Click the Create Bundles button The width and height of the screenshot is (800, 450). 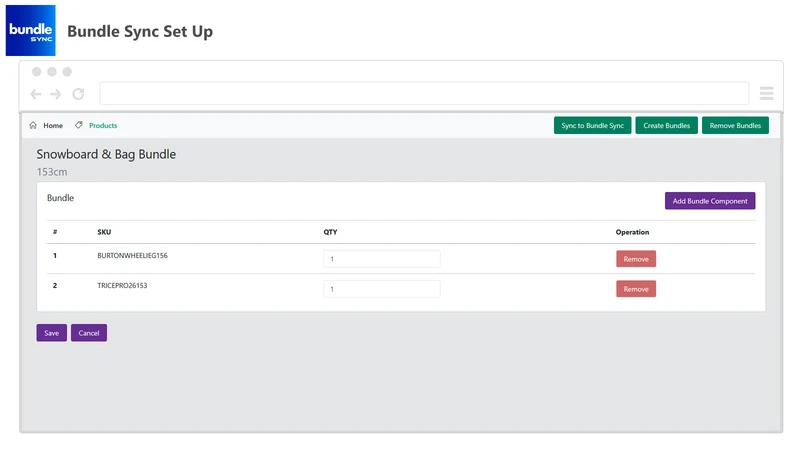pos(666,126)
